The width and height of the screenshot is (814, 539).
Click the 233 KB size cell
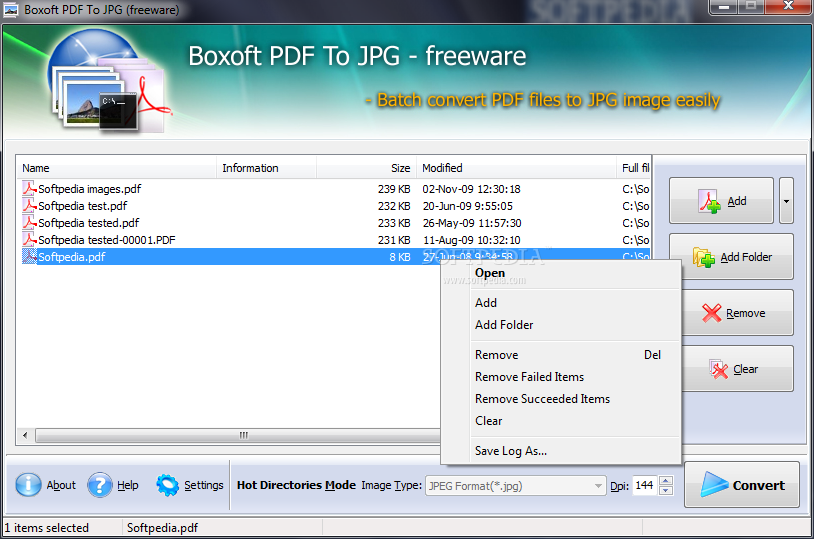click(394, 223)
